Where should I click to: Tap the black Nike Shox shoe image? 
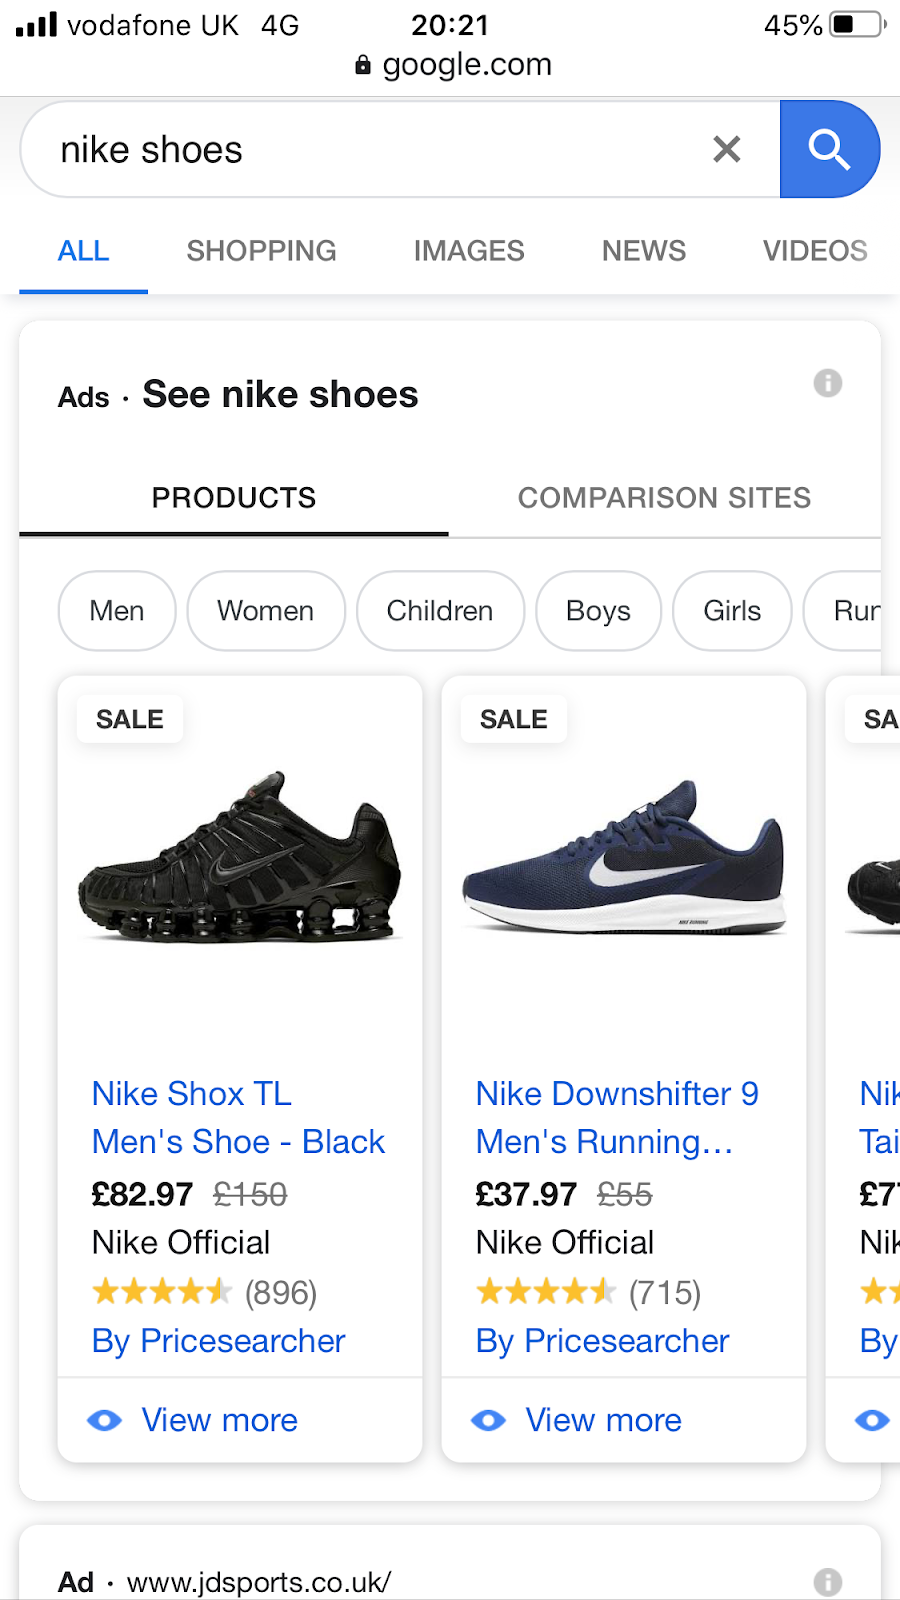coord(240,858)
